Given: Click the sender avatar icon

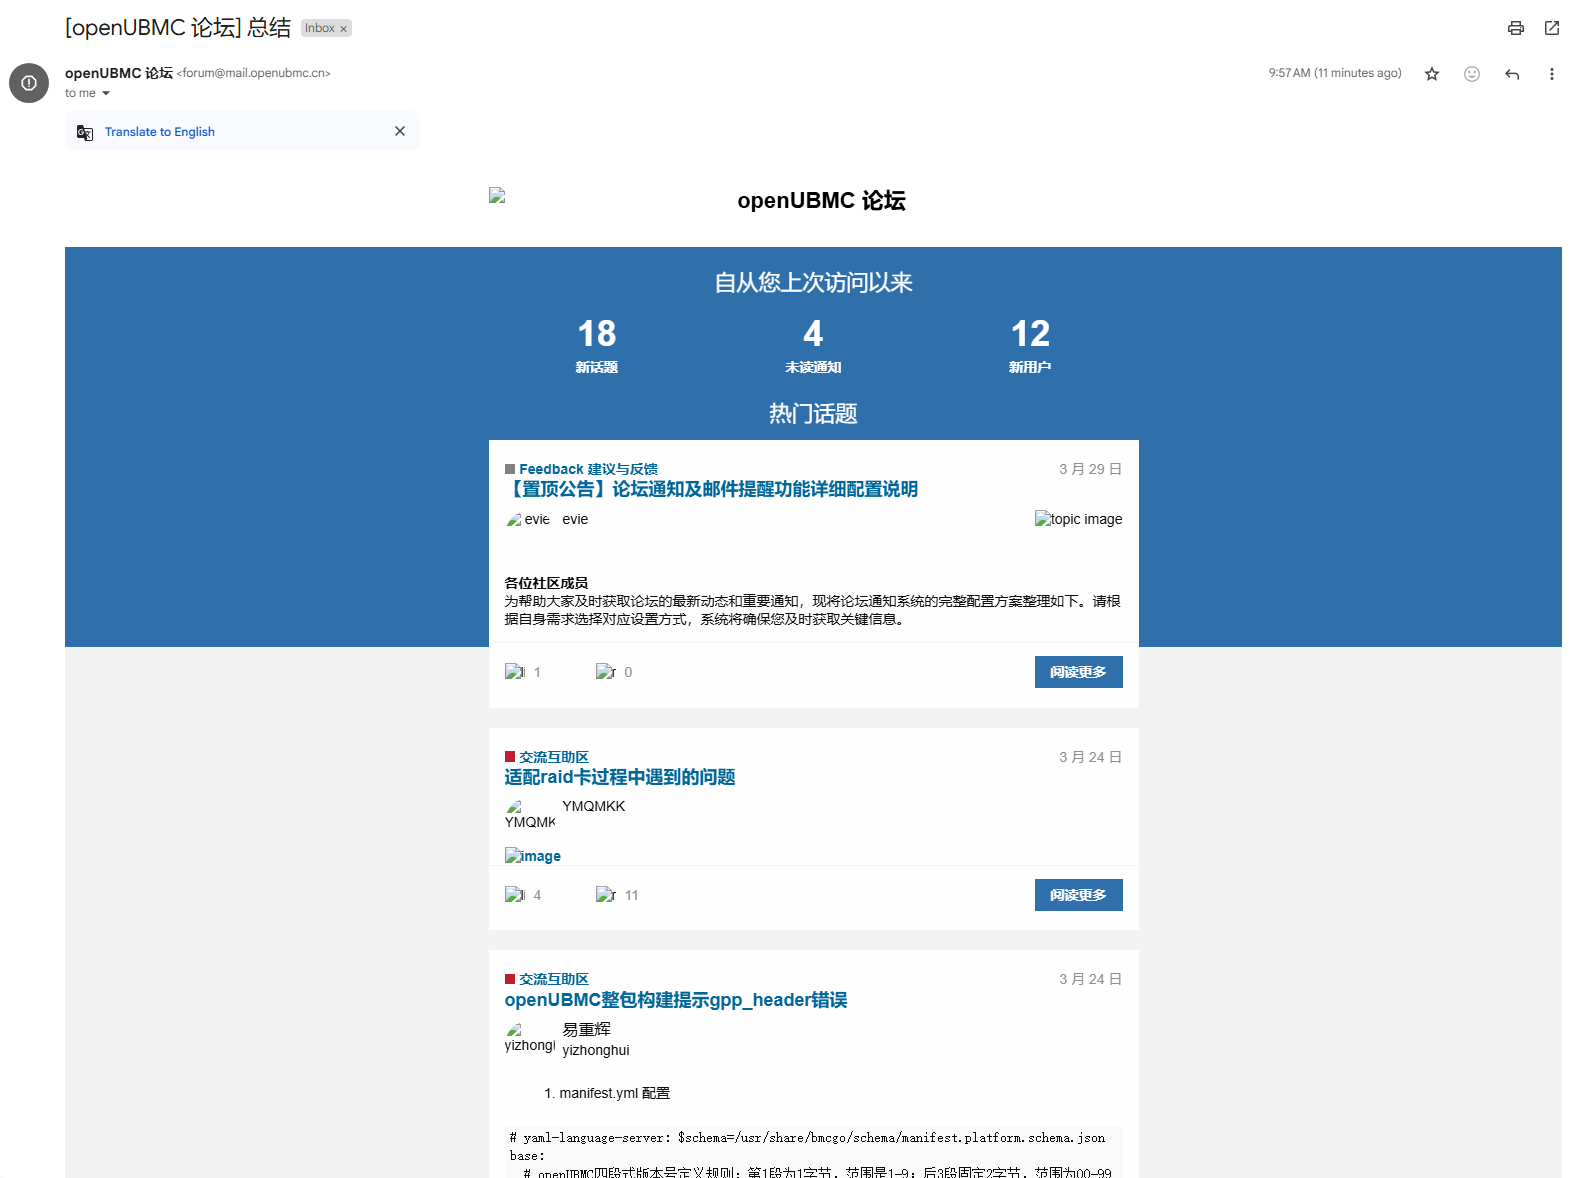Looking at the screenshot, I should pyautogui.click(x=29, y=83).
